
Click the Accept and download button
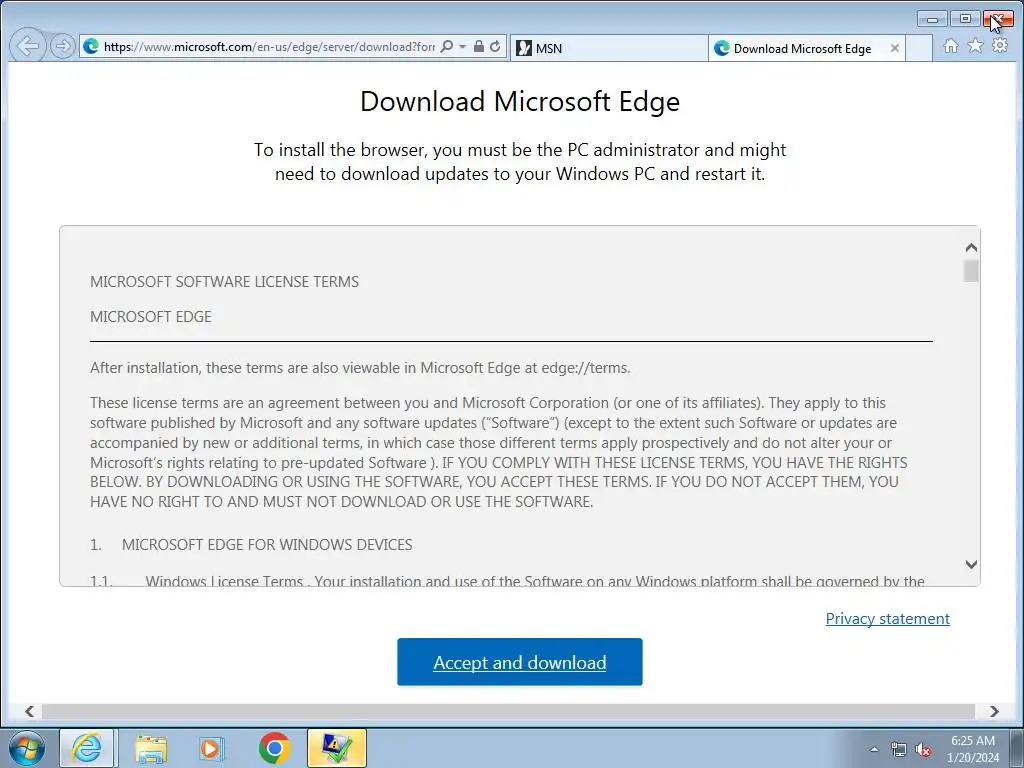click(520, 662)
